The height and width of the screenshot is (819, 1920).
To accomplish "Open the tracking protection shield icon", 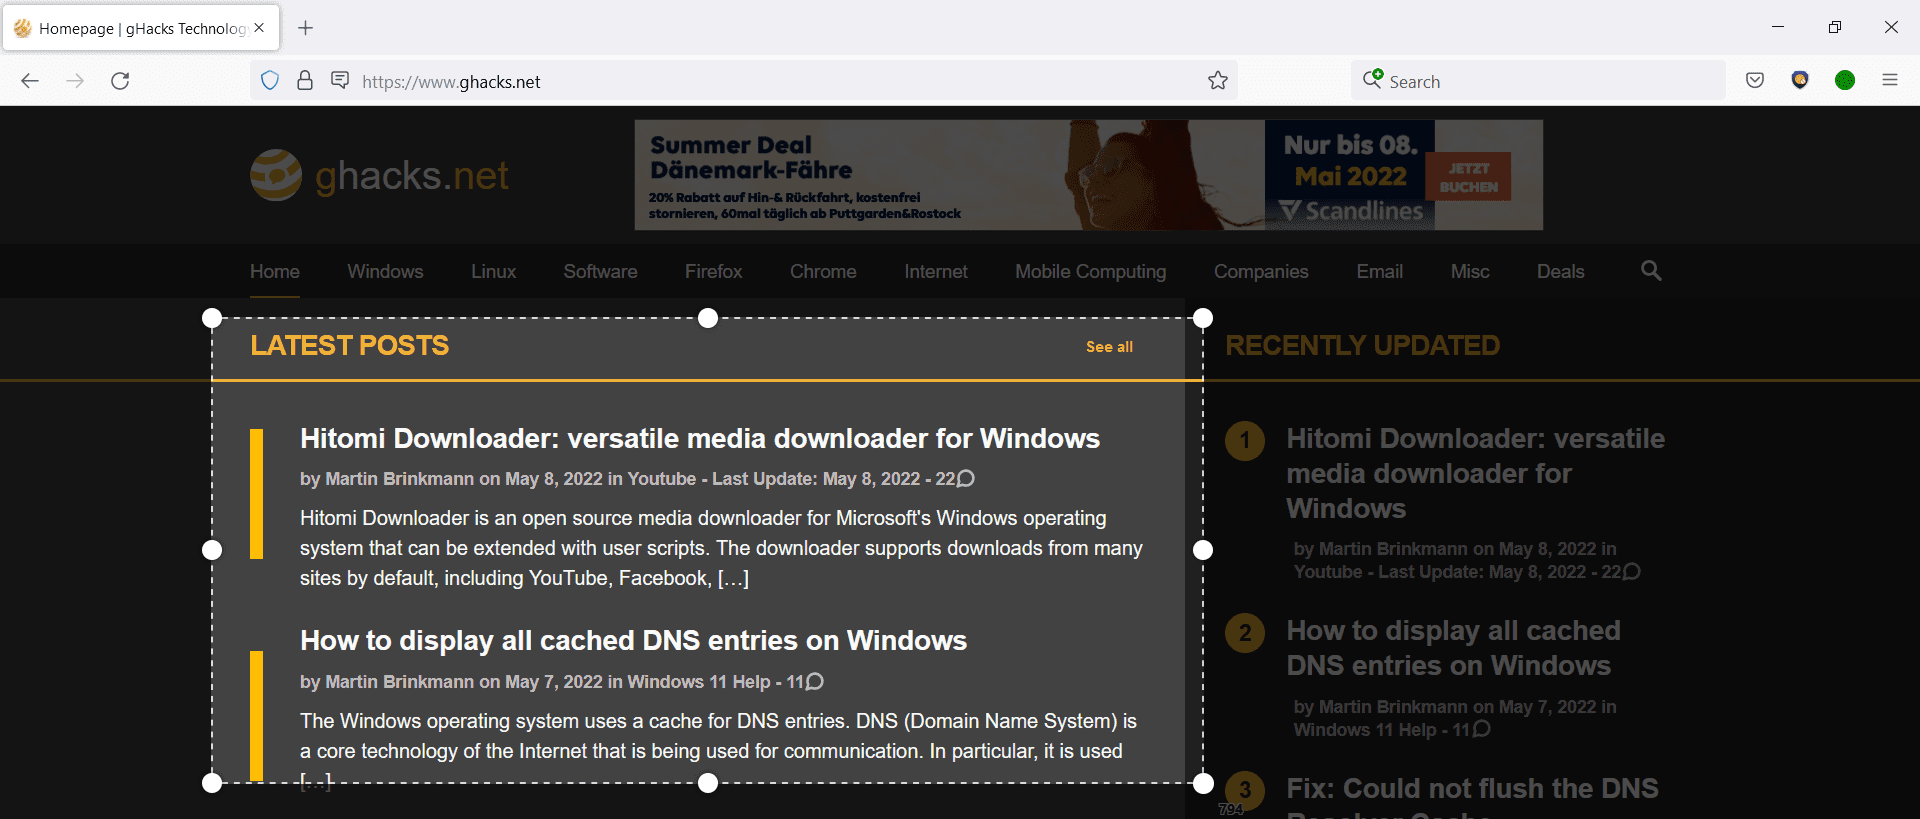I will click(270, 81).
